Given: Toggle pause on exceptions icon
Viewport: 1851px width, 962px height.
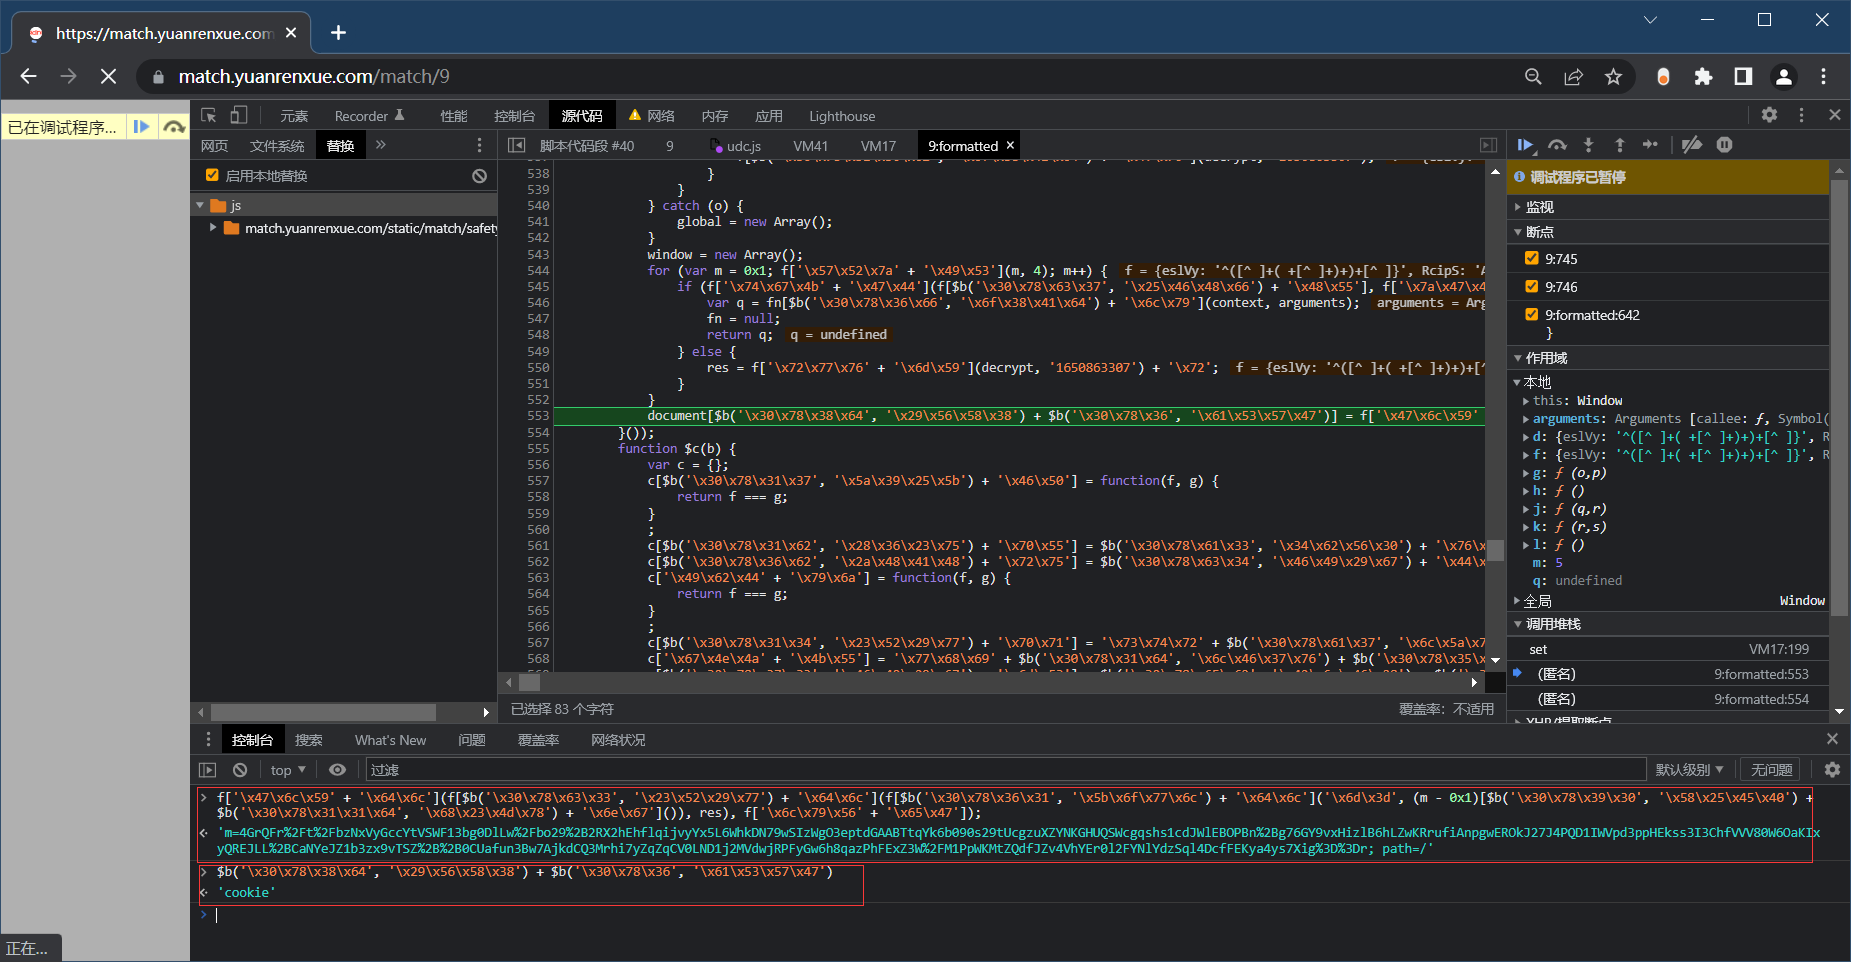Looking at the screenshot, I should [x=1724, y=145].
